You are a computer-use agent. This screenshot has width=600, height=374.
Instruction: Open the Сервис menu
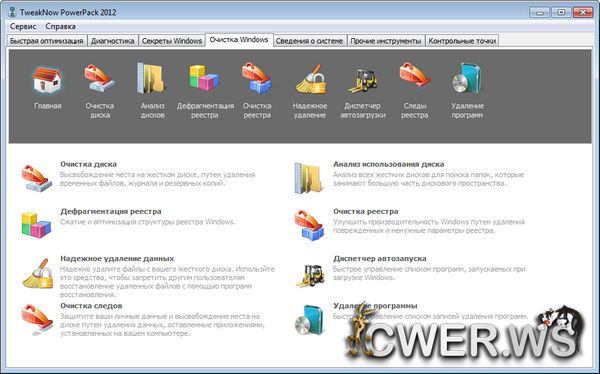(23, 26)
